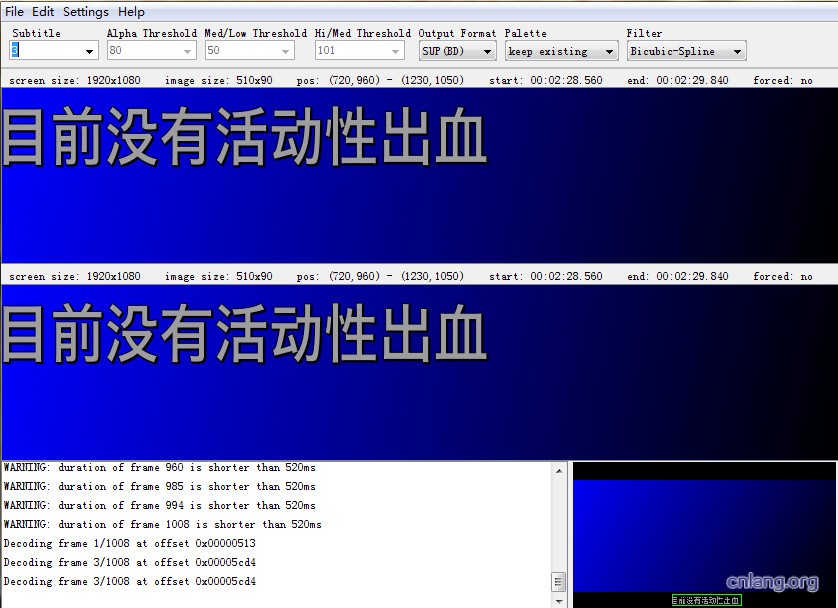Open the Alpha Threshold combo box

[x=151, y=51]
